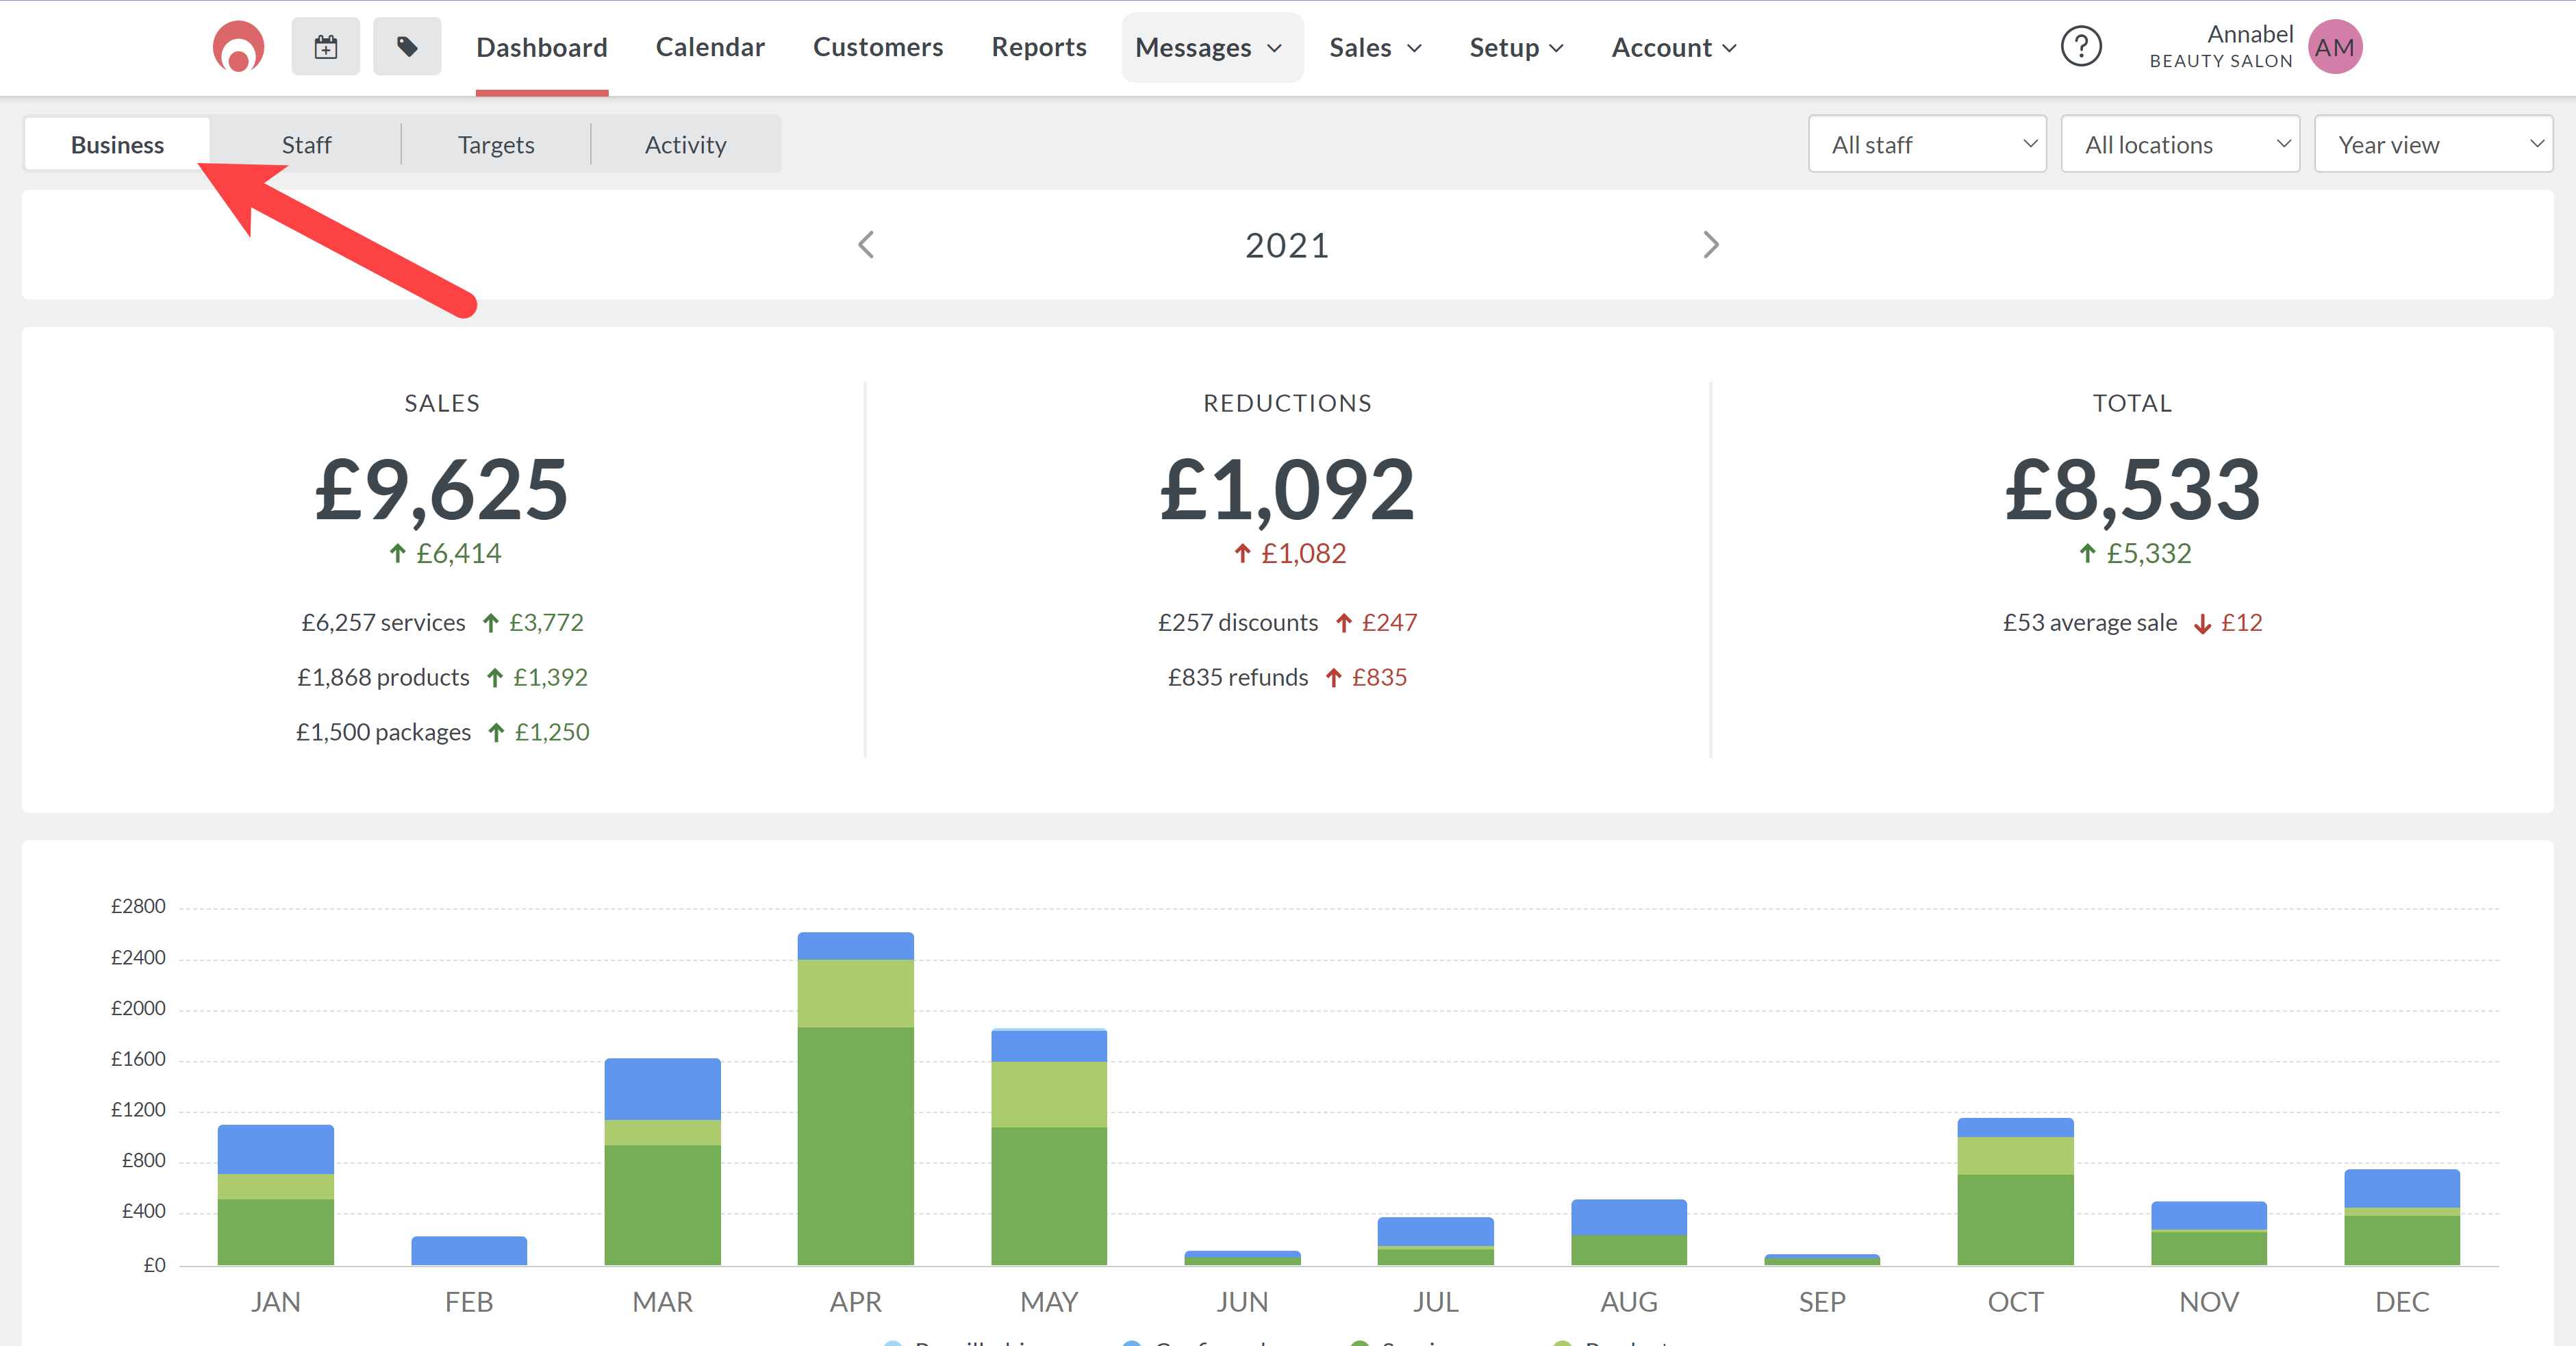Go to the Calendar page
This screenshot has width=2576, height=1346.
[x=710, y=47]
